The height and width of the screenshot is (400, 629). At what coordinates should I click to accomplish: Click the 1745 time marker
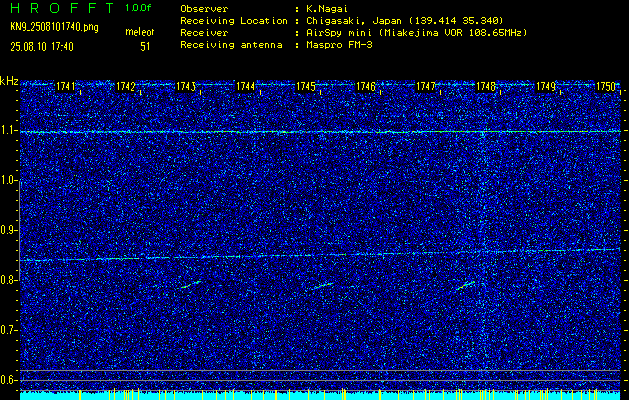[x=306, y=86]
